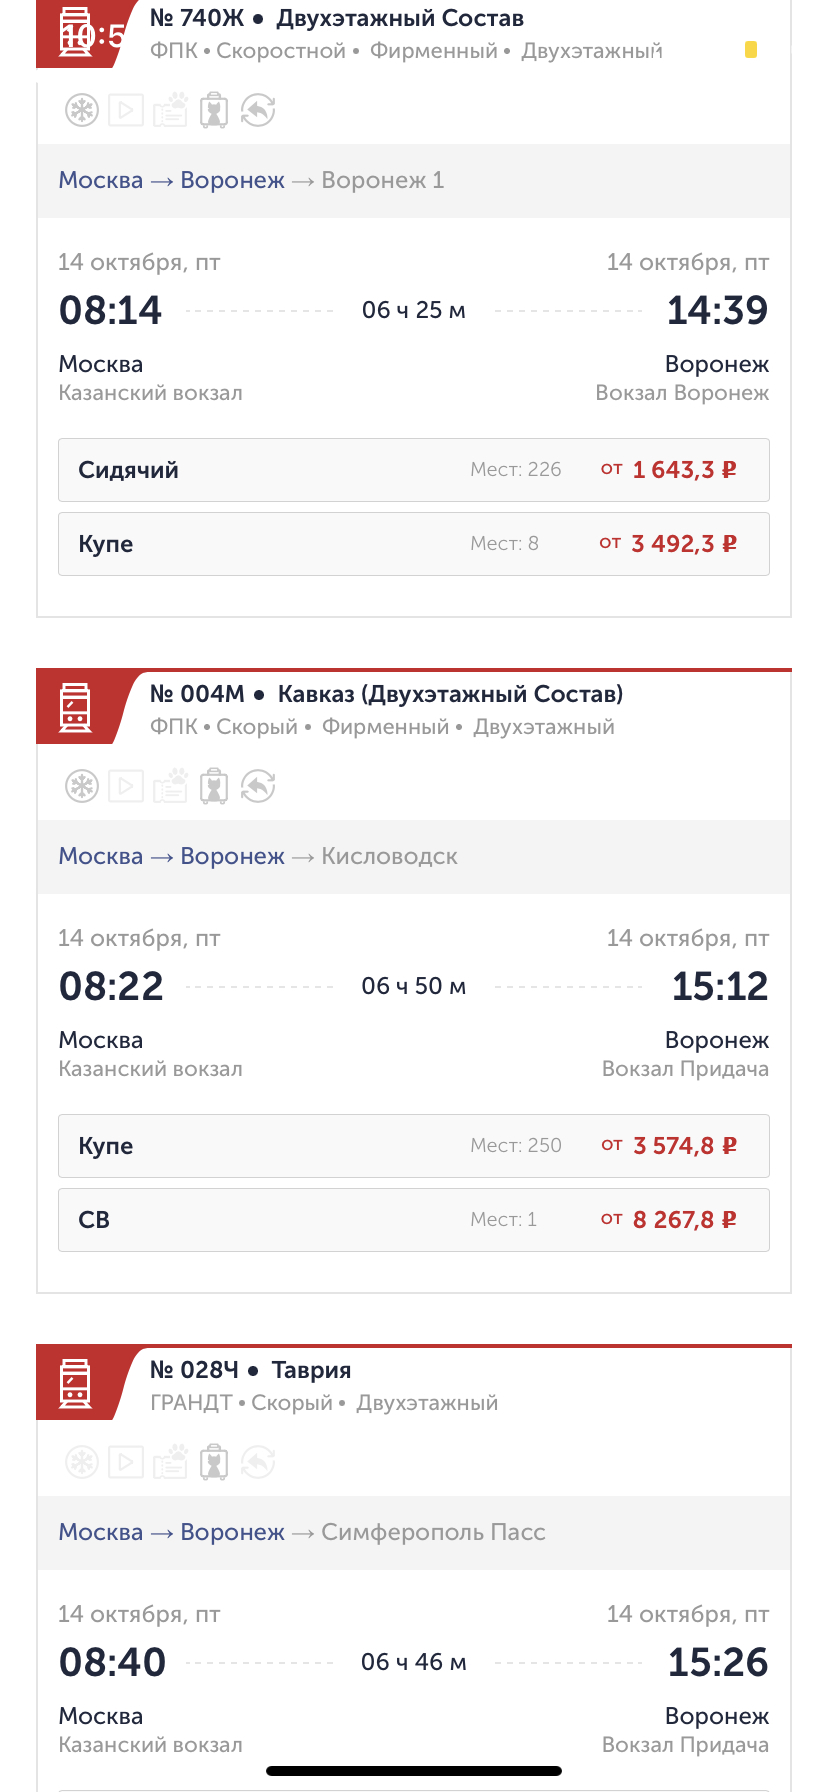
Task: Open Воронеж link in the Кисловодск route
Action: [x=232, y=856]
